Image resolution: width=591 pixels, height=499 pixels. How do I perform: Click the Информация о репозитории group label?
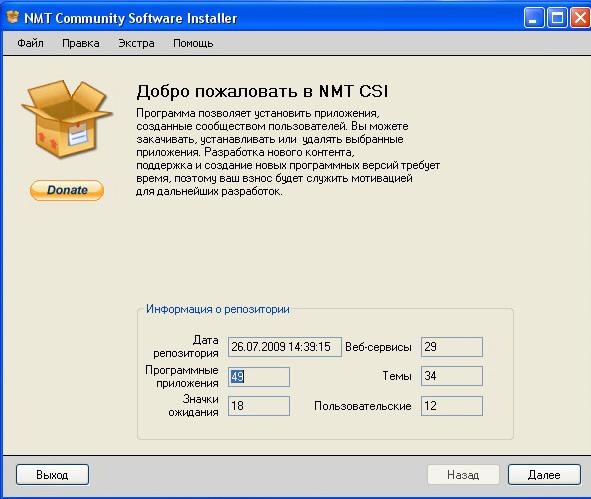click(218, 309)
